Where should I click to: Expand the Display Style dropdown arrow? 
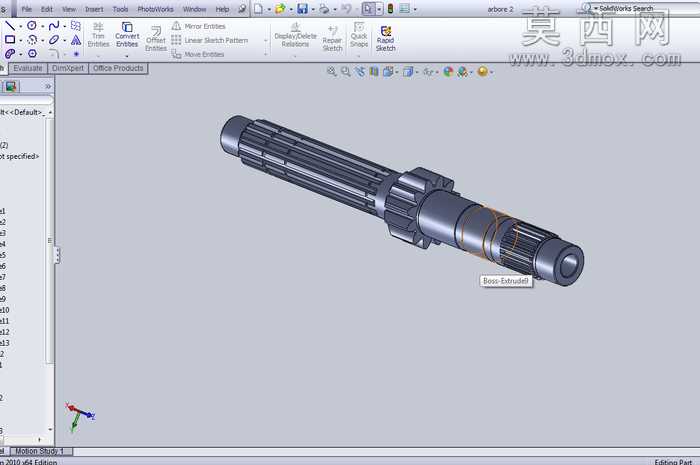417,72
